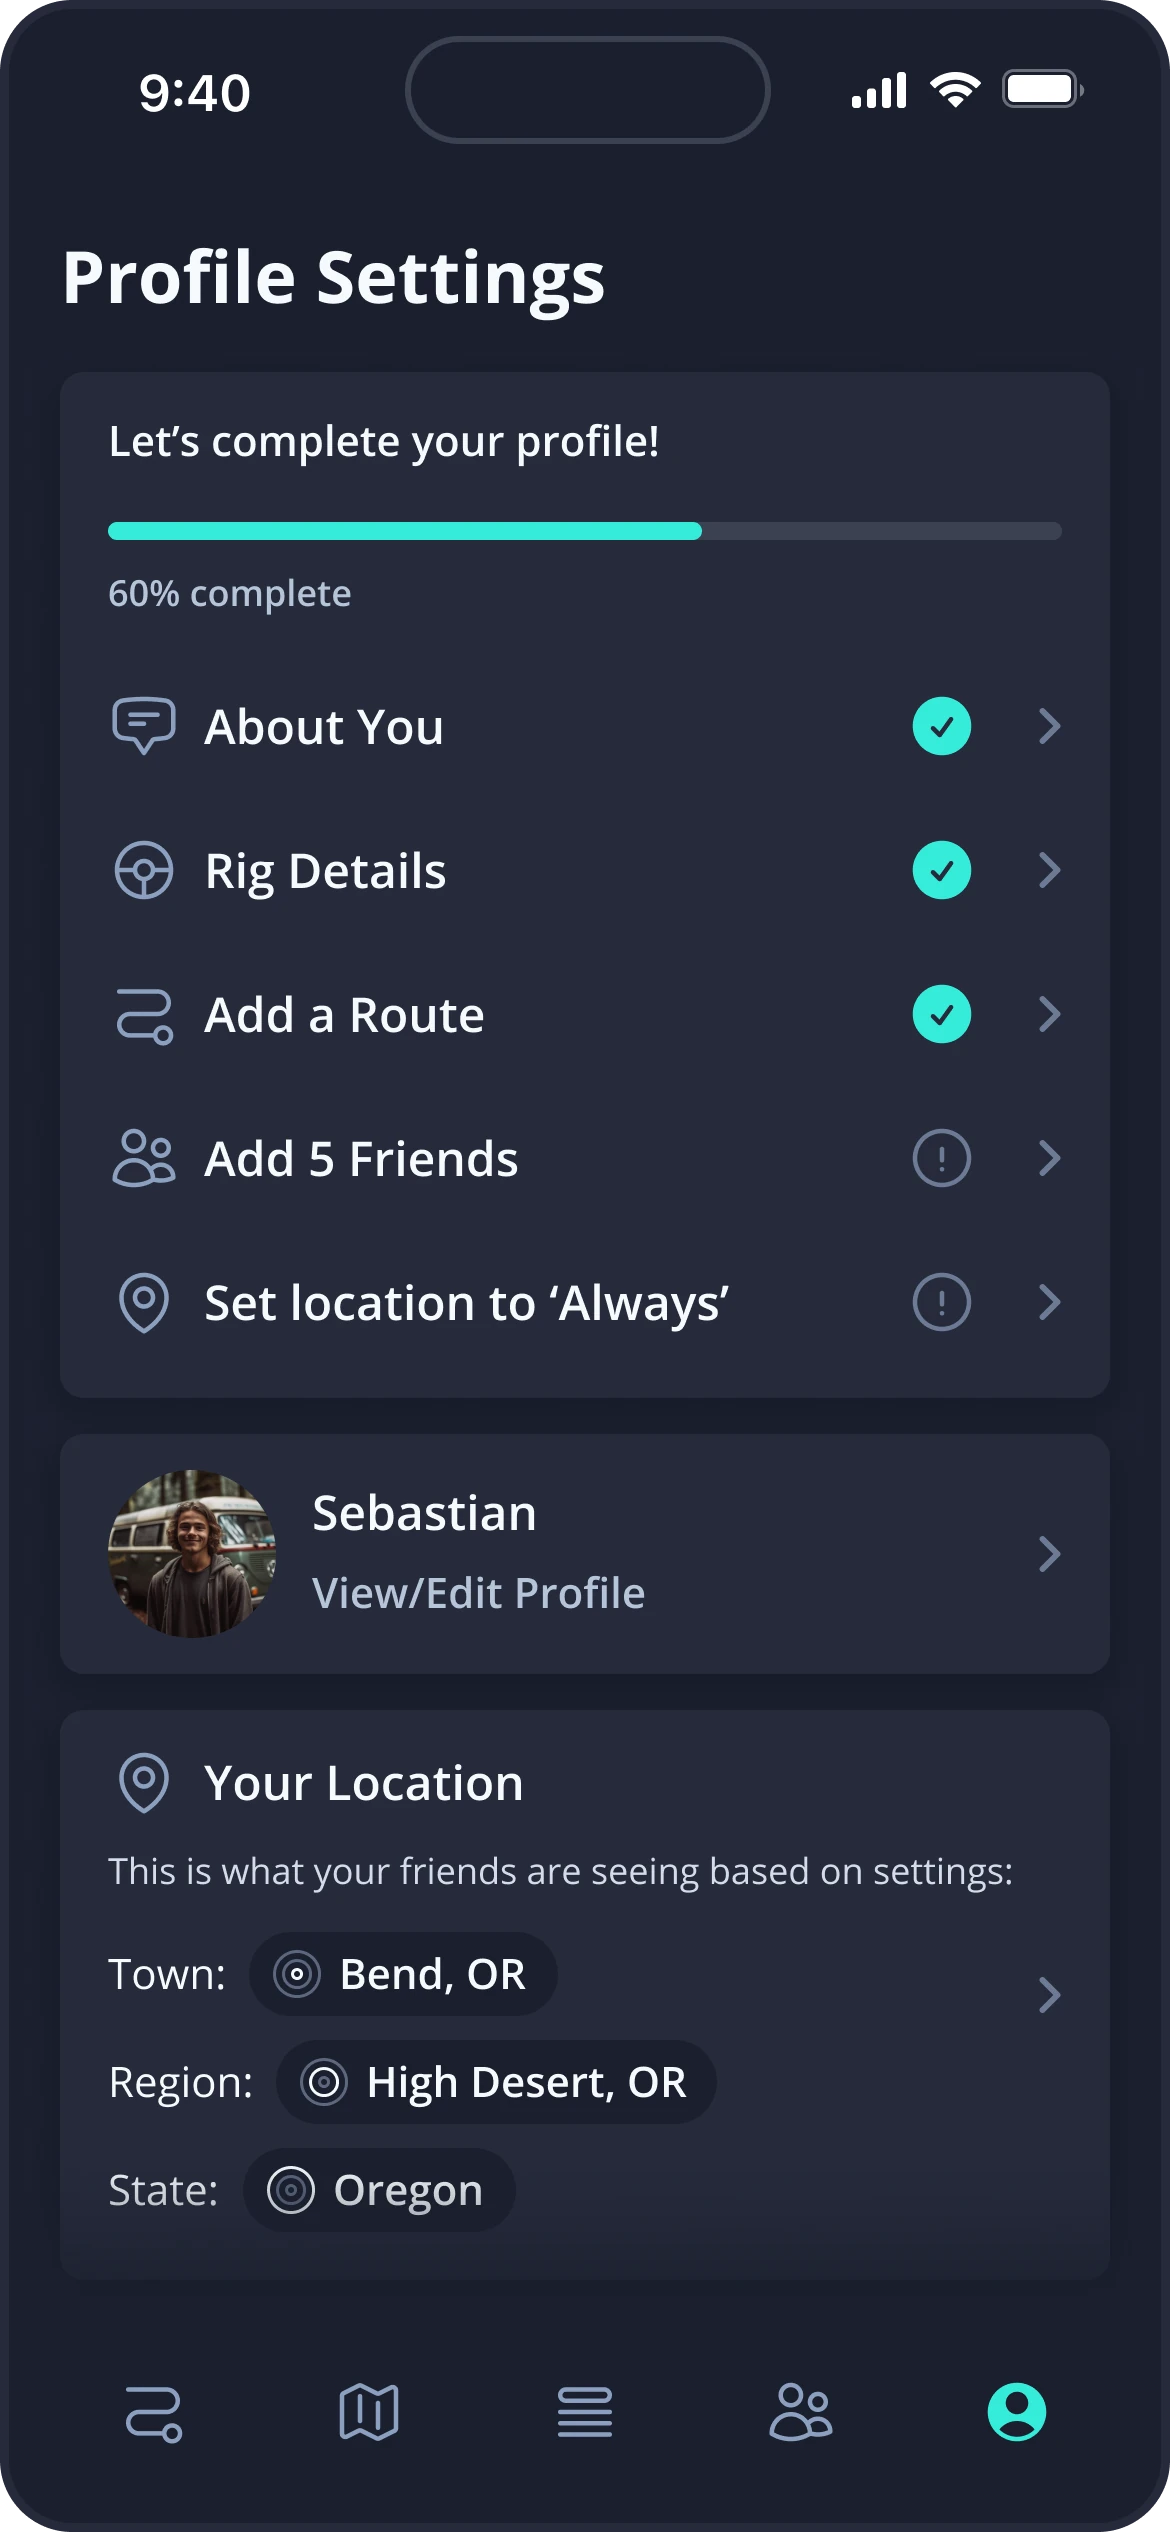This screenshot has height=2532, width=1170.
Task: Click the green checkmark for Add a Route
Action: pos(942,1014)
